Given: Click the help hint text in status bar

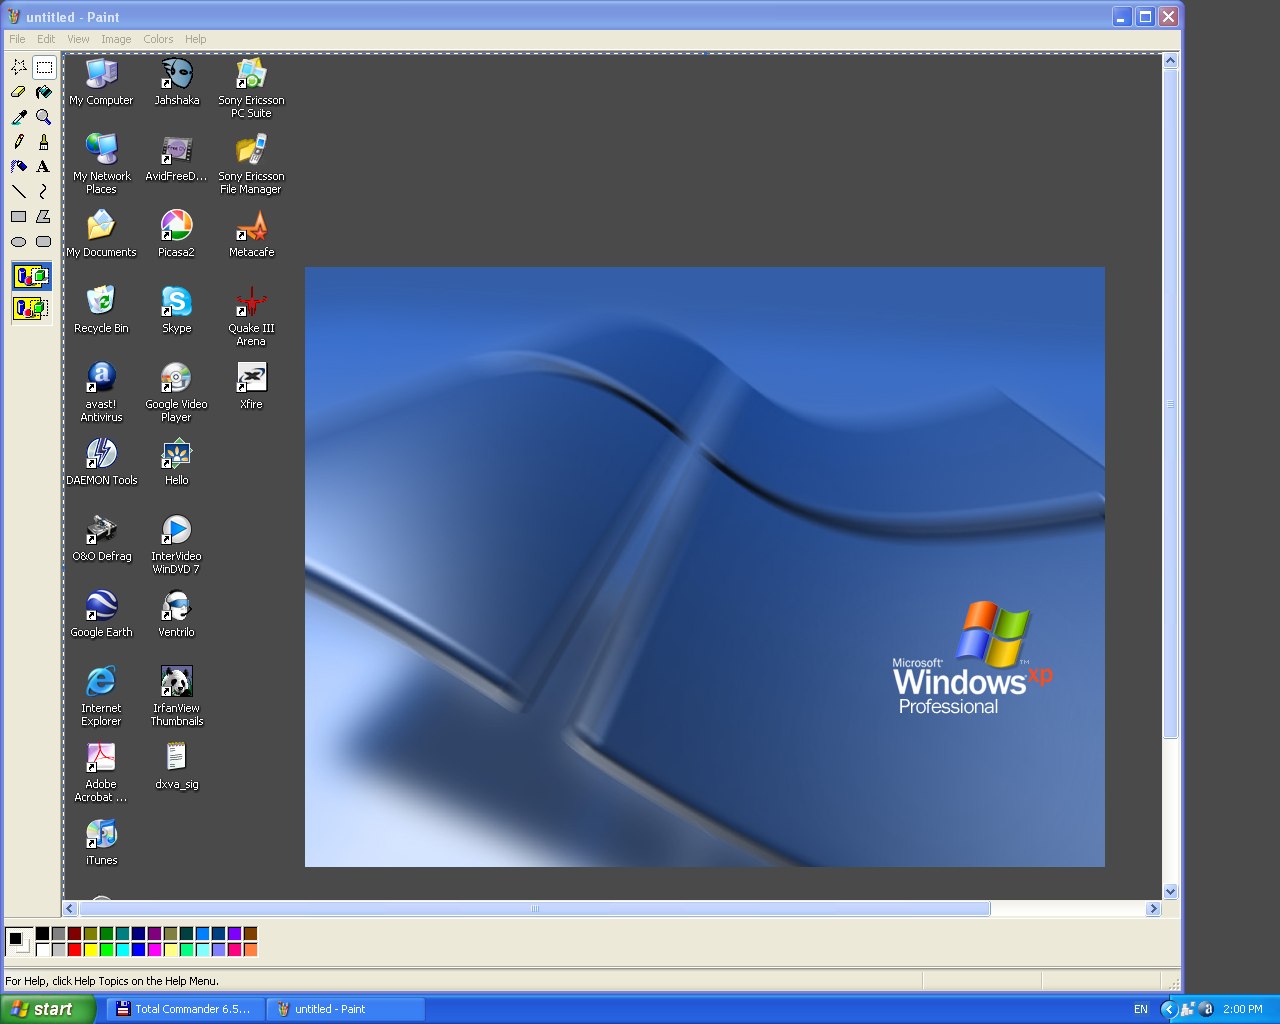Looking at the screenshot, I should coord(112,981).
